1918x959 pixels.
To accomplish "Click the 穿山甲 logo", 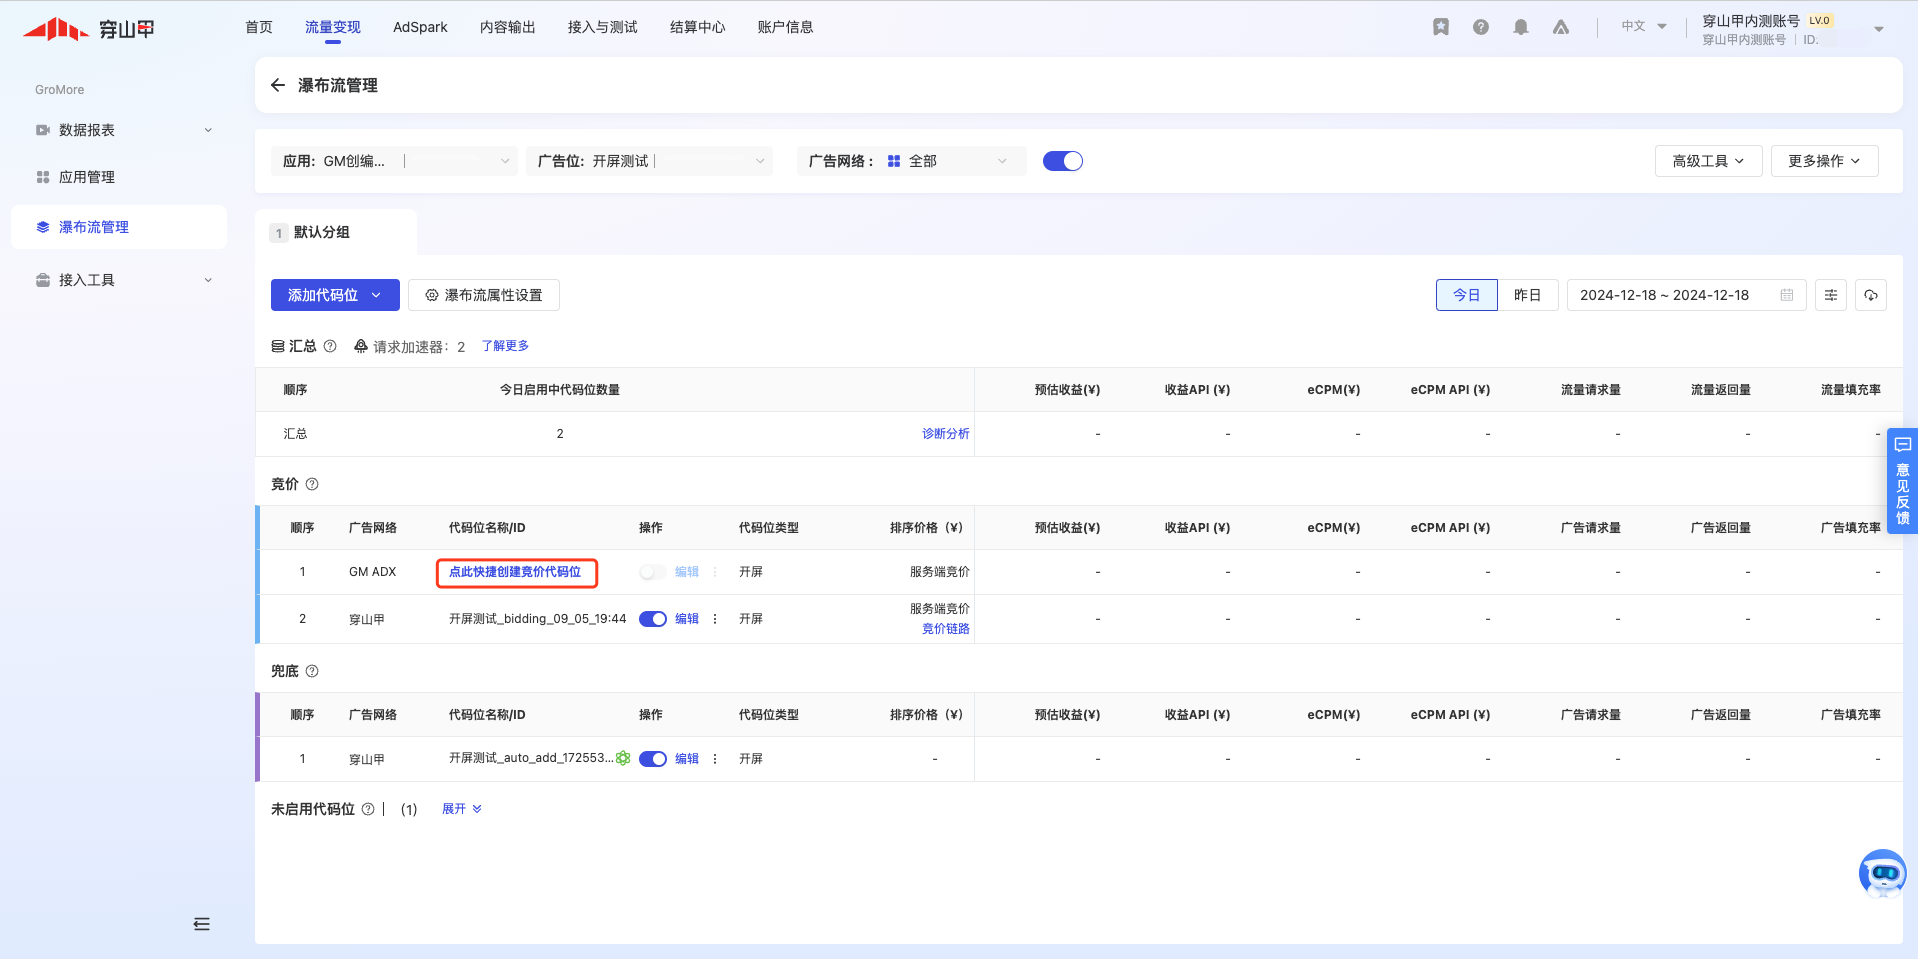I will click(89, 29).
